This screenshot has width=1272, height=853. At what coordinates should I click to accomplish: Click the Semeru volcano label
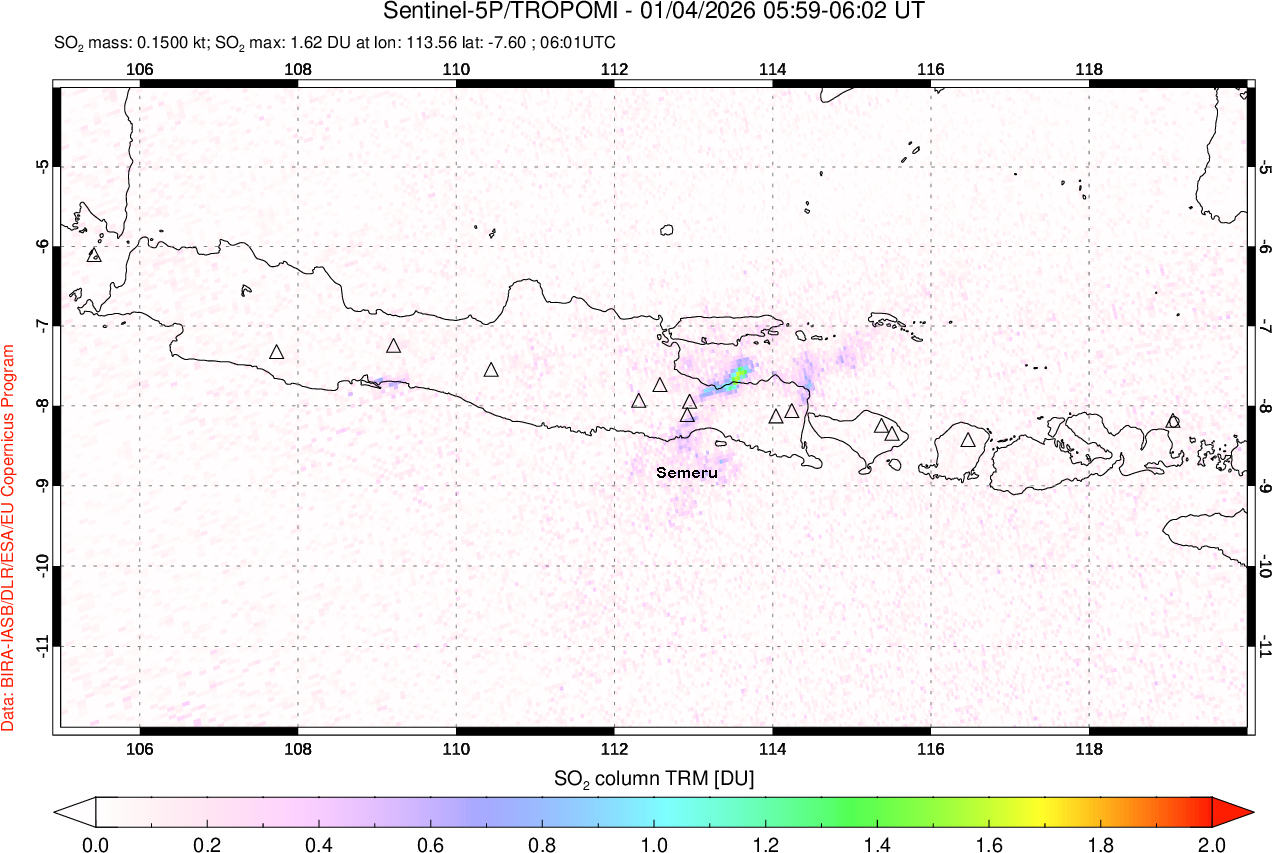tap(687, 473)
